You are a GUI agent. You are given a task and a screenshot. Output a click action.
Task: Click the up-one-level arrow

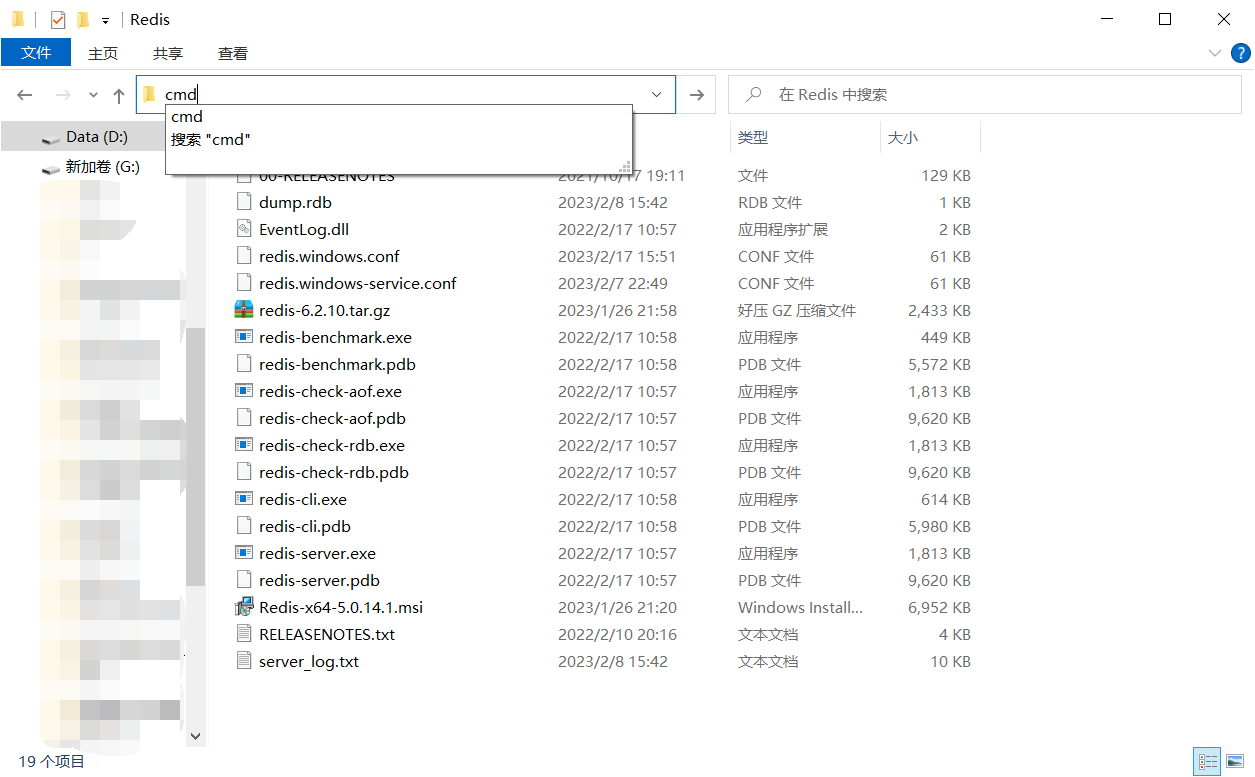tap(119, 95)
